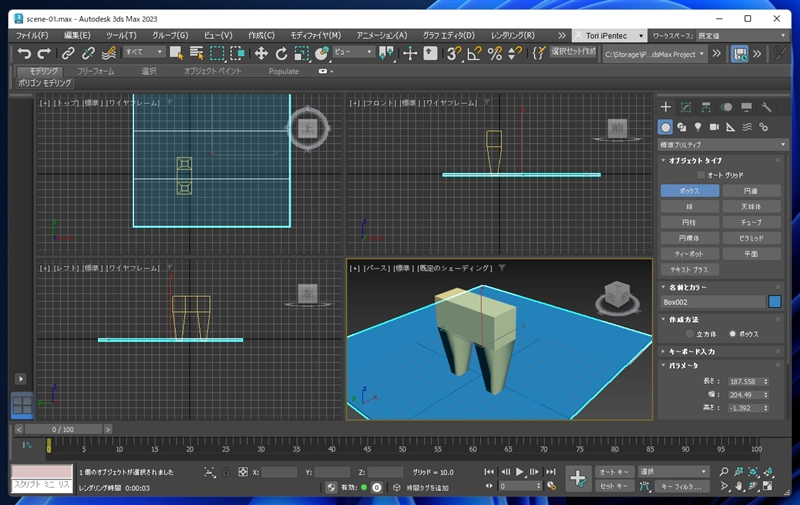Open the モディファイヤ(M) menu
This screenshot has height=505, width=800.
point(315,35)
